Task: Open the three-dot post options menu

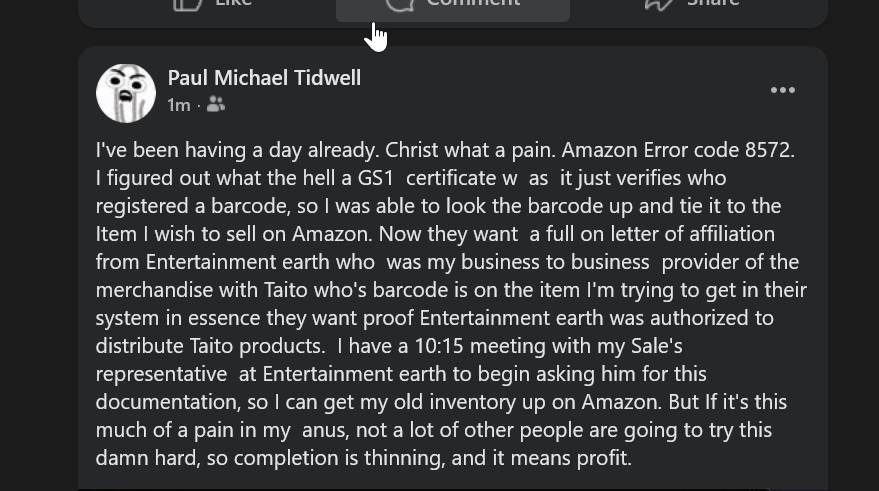Action: point(783,91)
